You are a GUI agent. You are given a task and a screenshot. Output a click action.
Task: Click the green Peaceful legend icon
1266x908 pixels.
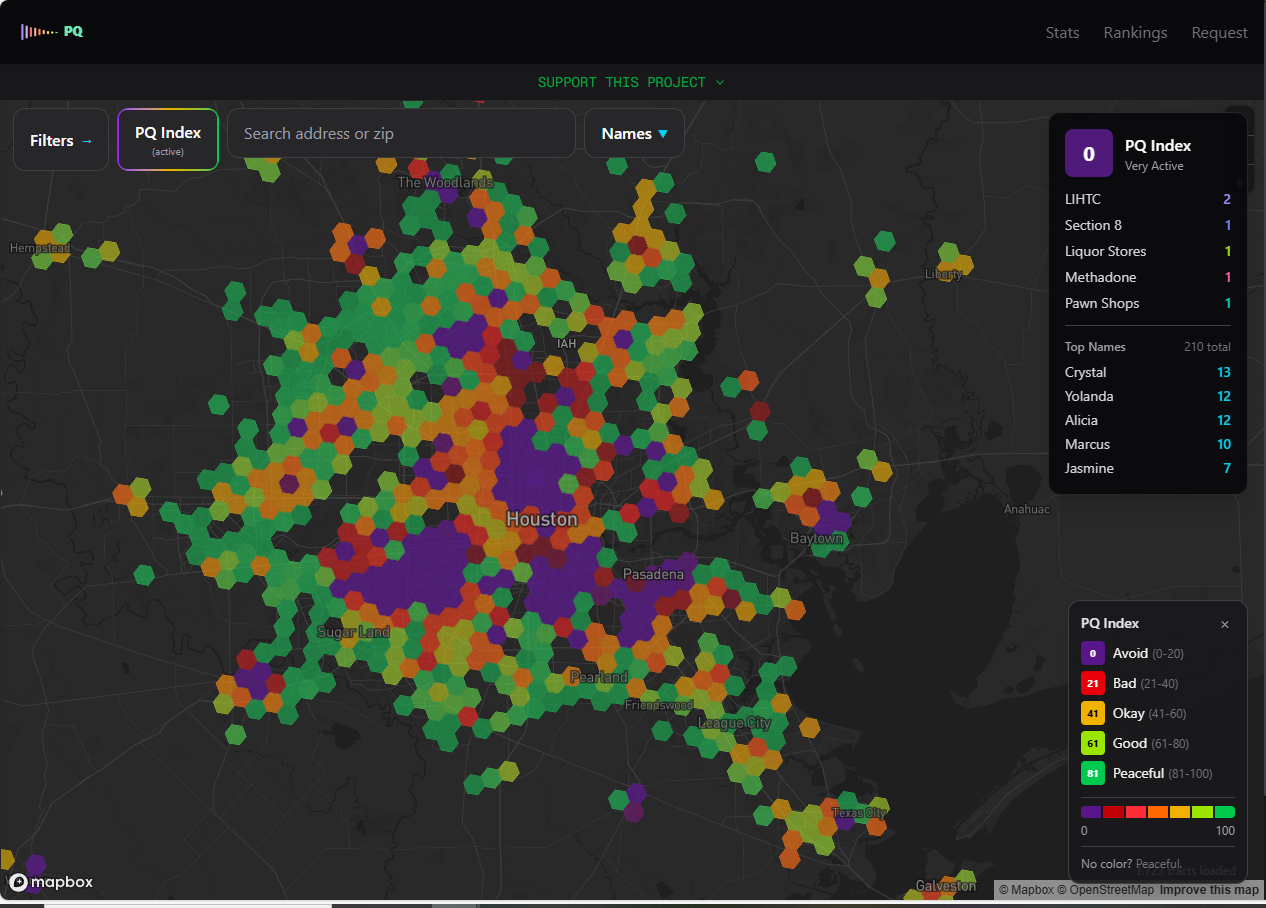(1092, 774)
